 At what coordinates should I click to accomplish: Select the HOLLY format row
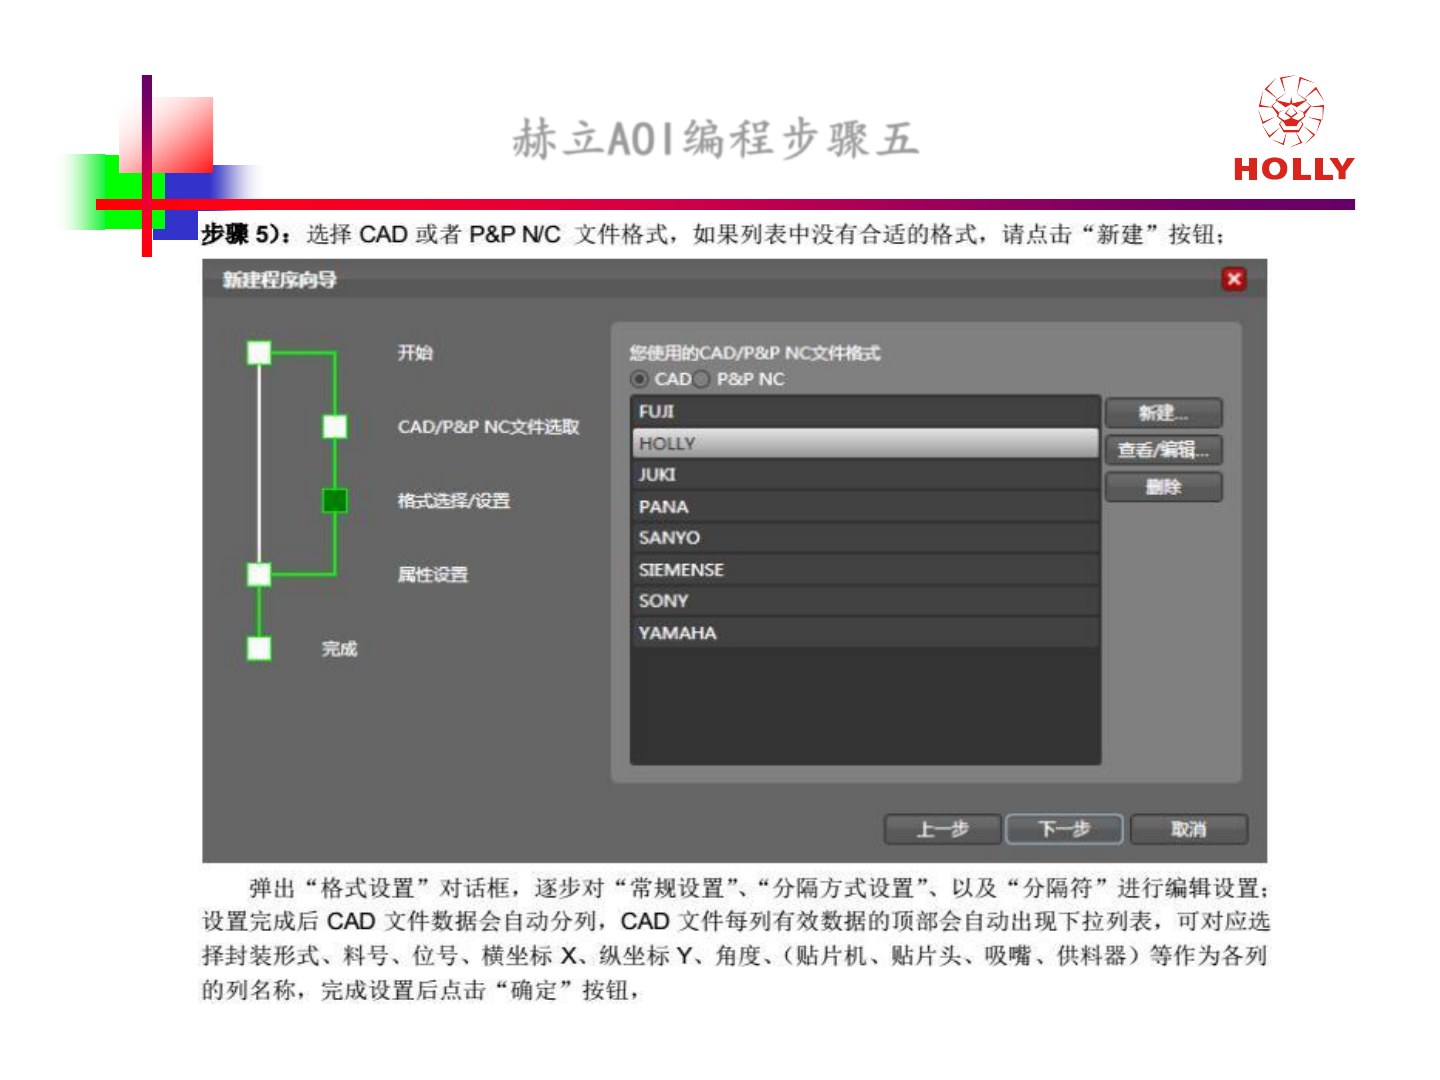865,443
